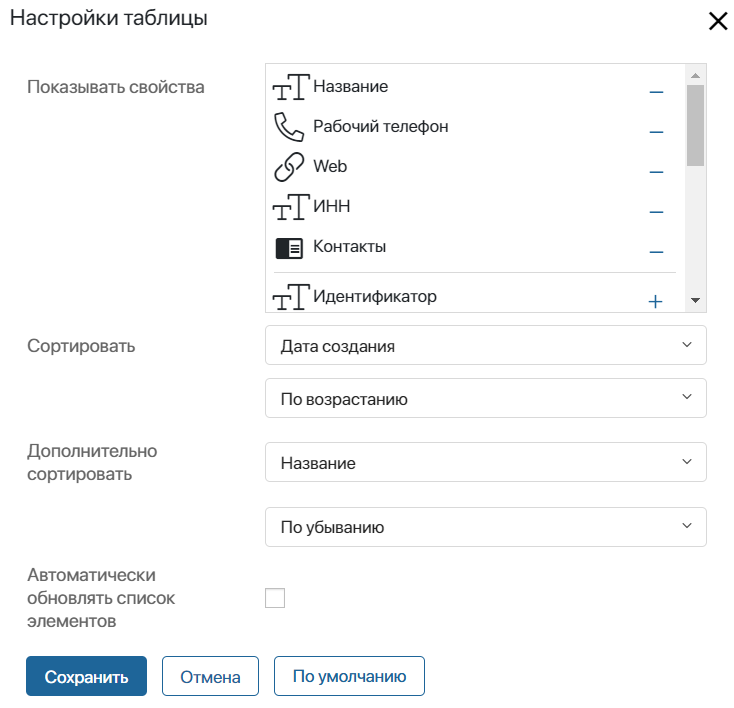The width and height of the screenshot is (734, 708).
Task: Click the table icon beside Контакты
Action: pos(289,248)
